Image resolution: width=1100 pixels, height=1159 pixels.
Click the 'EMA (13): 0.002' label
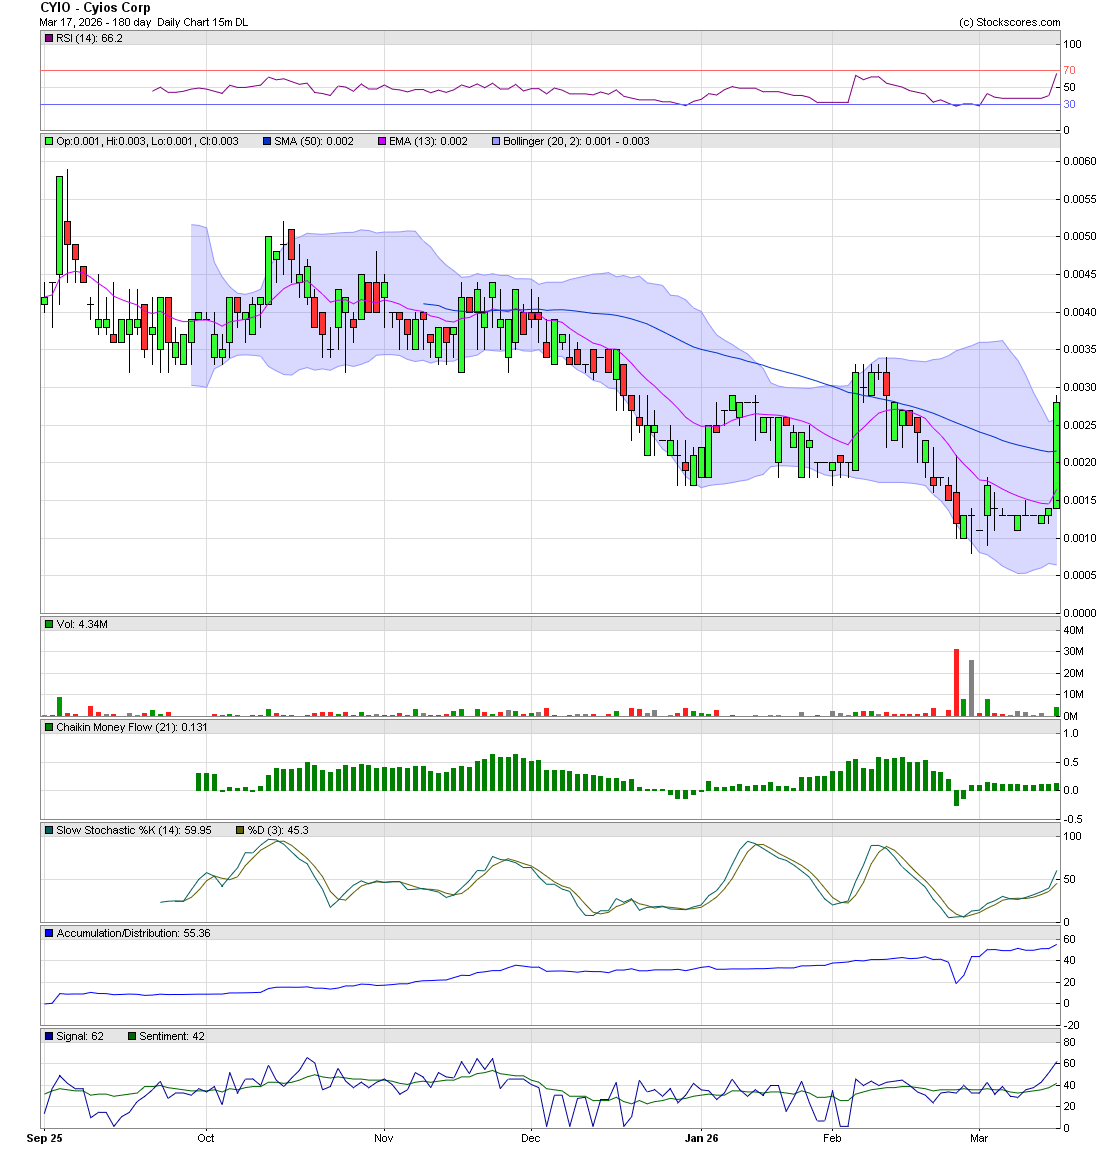pyautogui.click(x=429, y=141)
